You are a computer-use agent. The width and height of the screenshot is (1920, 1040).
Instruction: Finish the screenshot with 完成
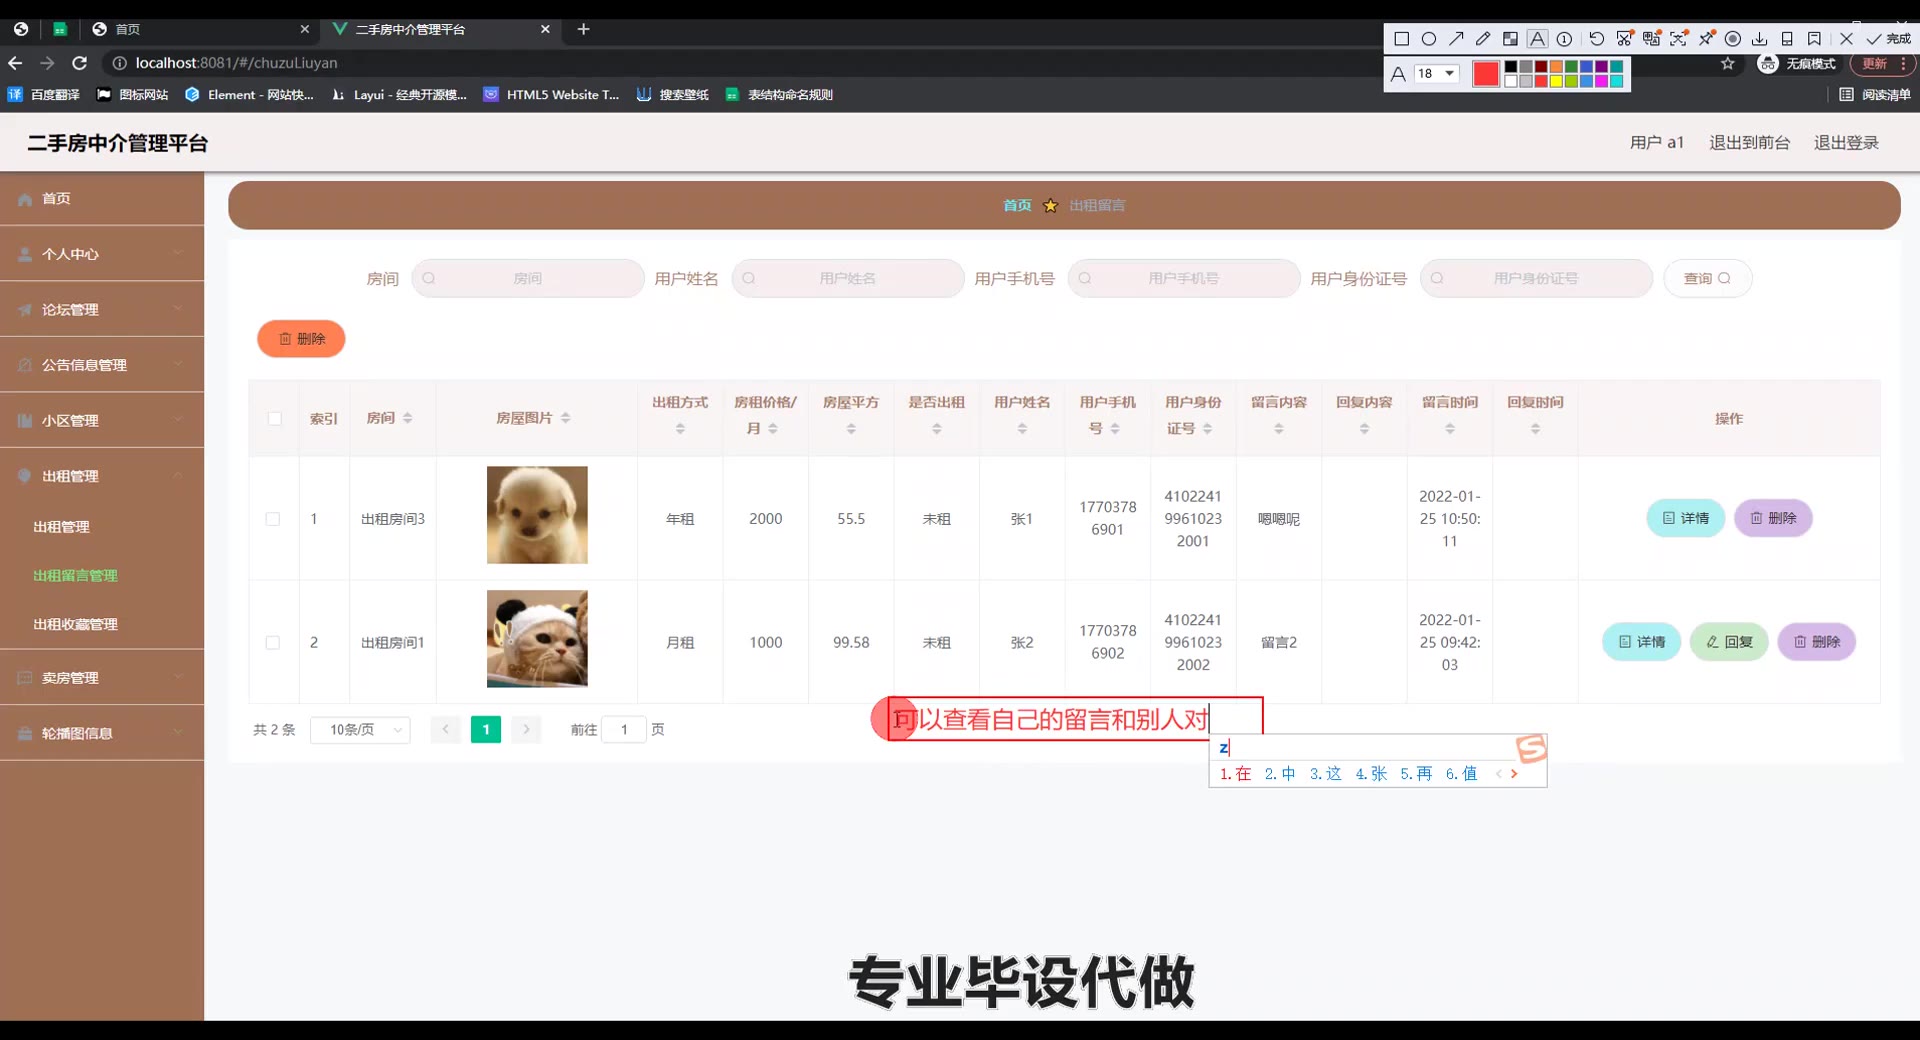click(1889, 39)
